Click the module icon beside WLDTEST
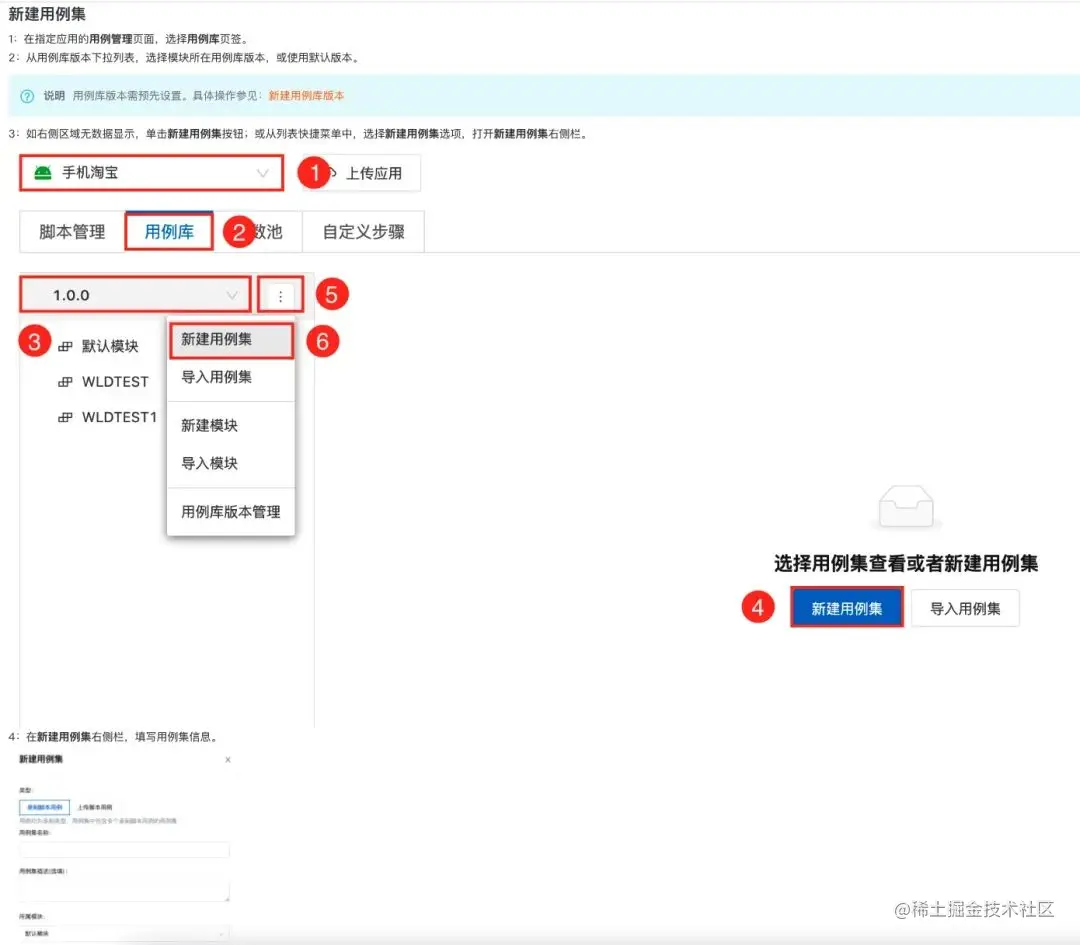This screenshot has width=1080, height=945. click(65, 382)
